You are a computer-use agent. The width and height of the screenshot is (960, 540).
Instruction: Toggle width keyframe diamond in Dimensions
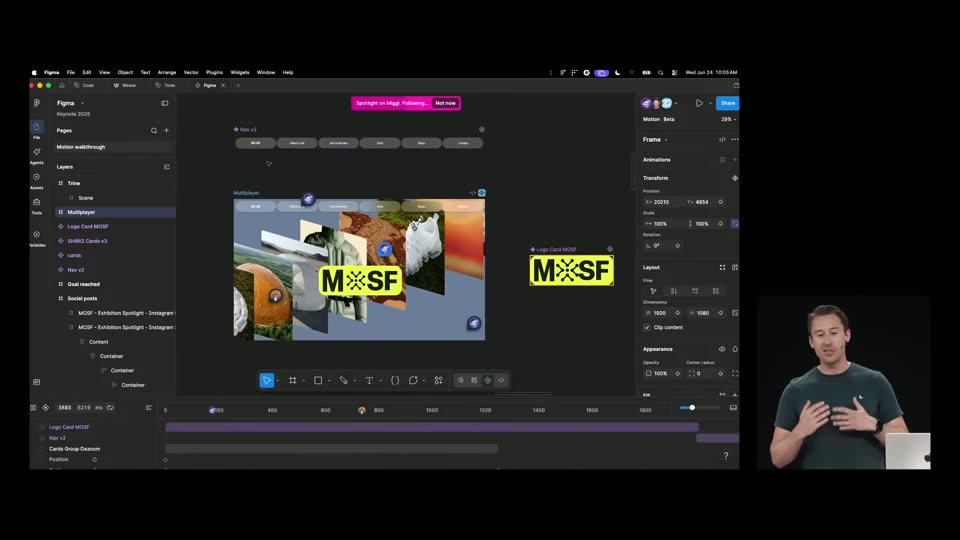tap(677, 313)
